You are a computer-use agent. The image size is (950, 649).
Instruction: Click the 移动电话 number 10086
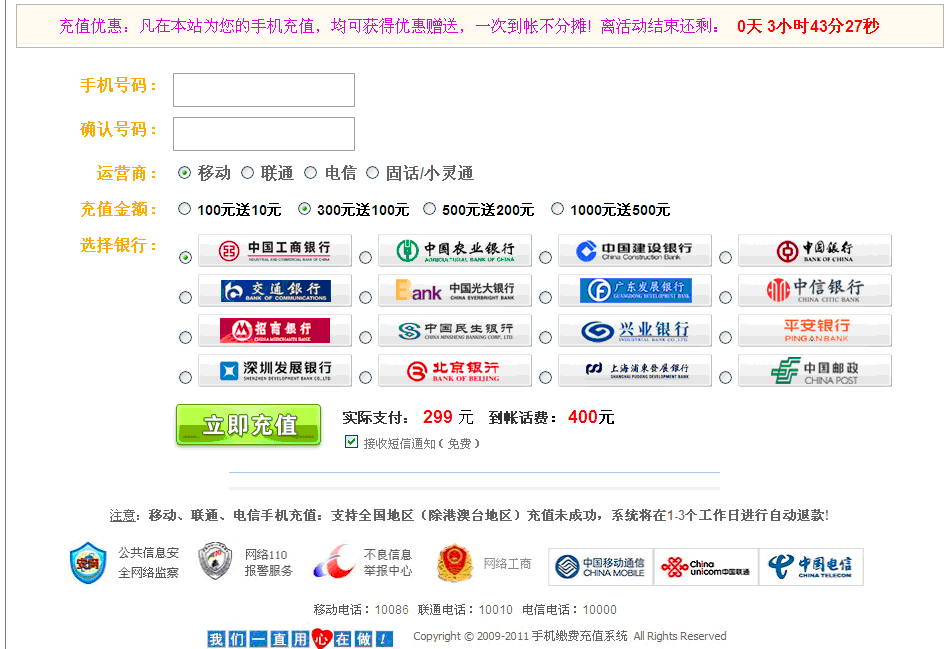[391, 610]
